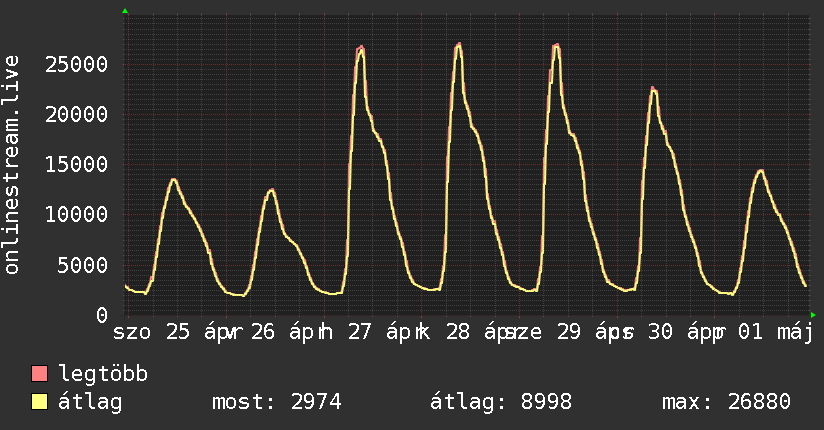Click the 10000 y-axis label
Image resolution: width=824 pixels, height=430 pixels.
76,214
